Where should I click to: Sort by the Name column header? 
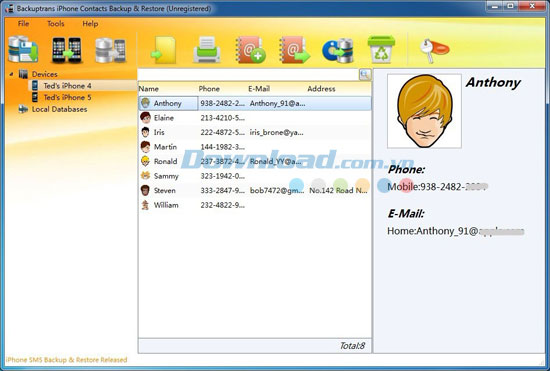(149, 89)
